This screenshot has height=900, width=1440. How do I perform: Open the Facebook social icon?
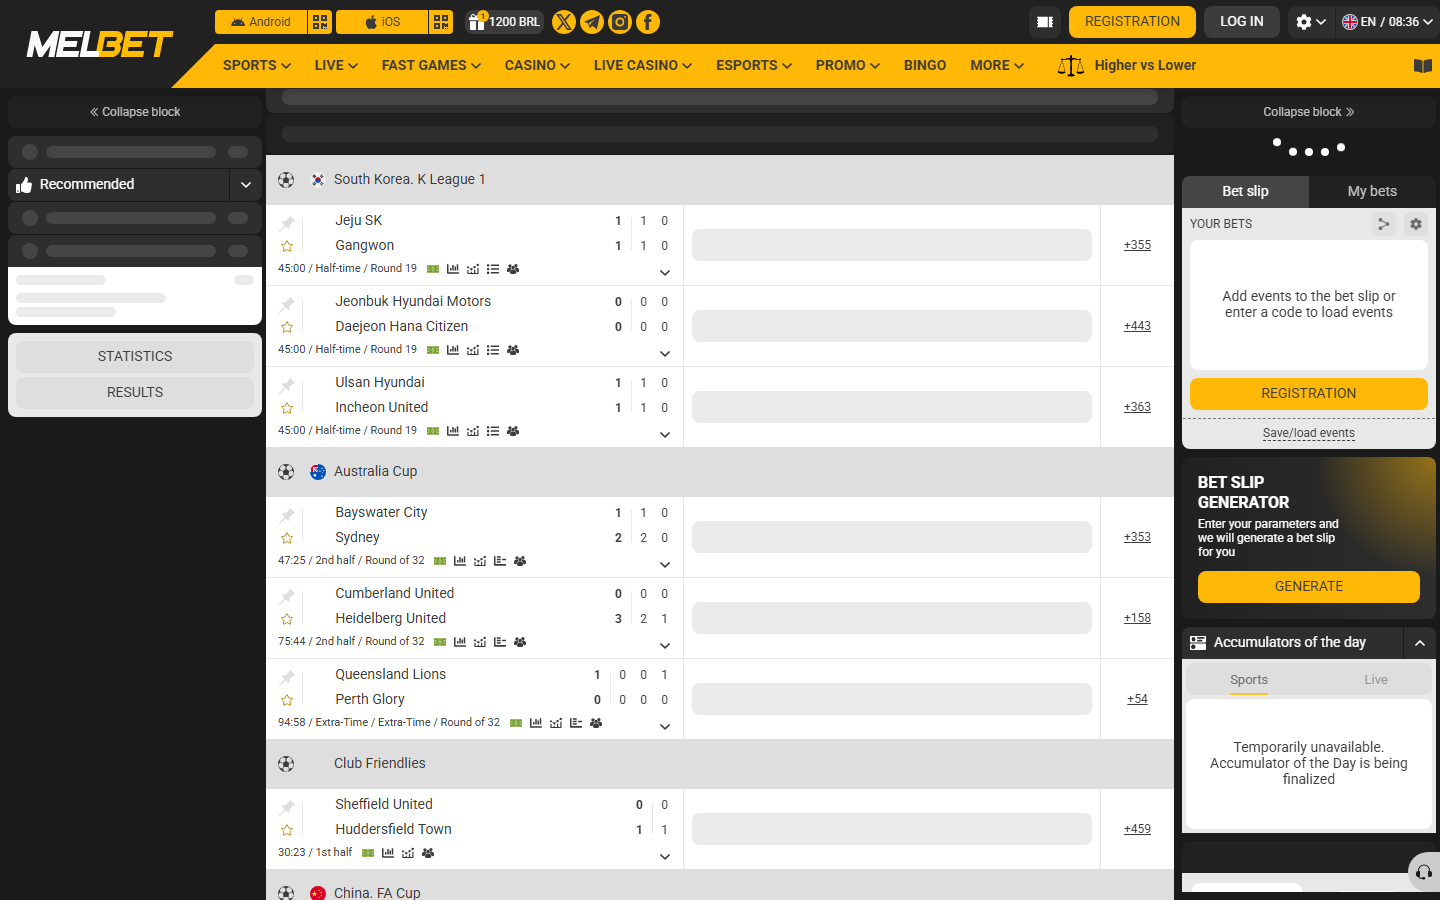[x=648, y=22]
